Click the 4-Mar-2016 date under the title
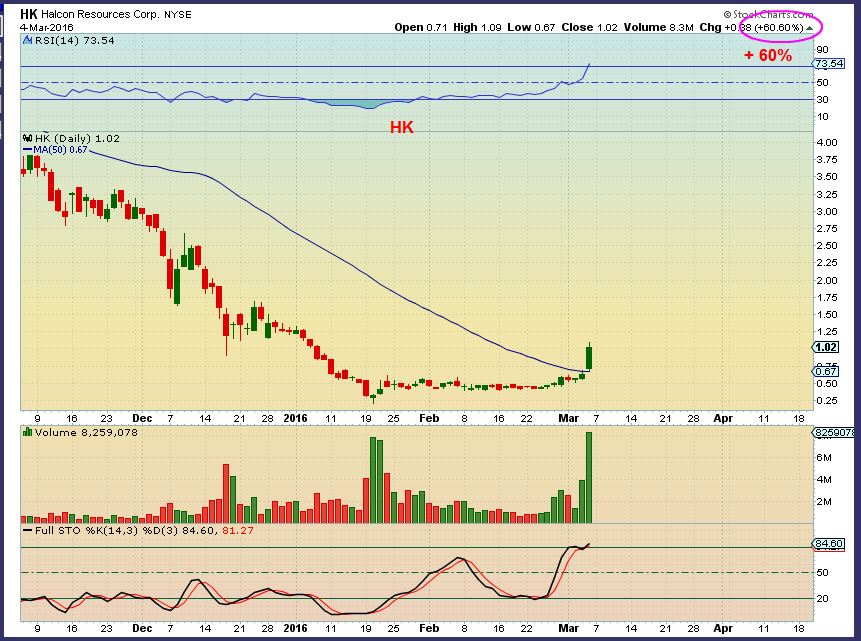The image size is (861, 641). coord(47,27)
